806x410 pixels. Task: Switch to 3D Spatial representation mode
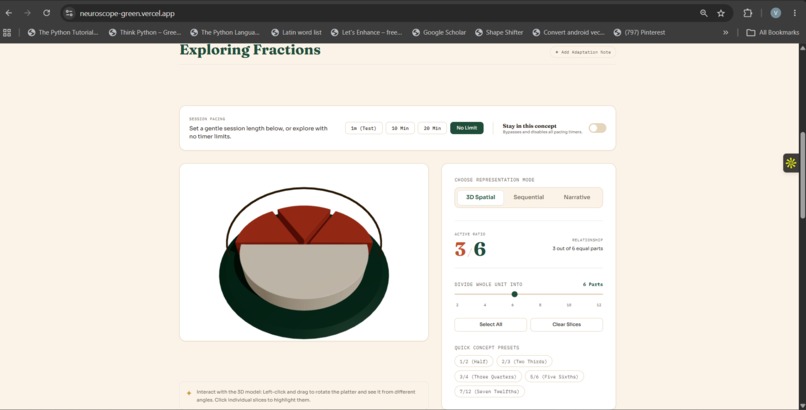pos(480,197)
